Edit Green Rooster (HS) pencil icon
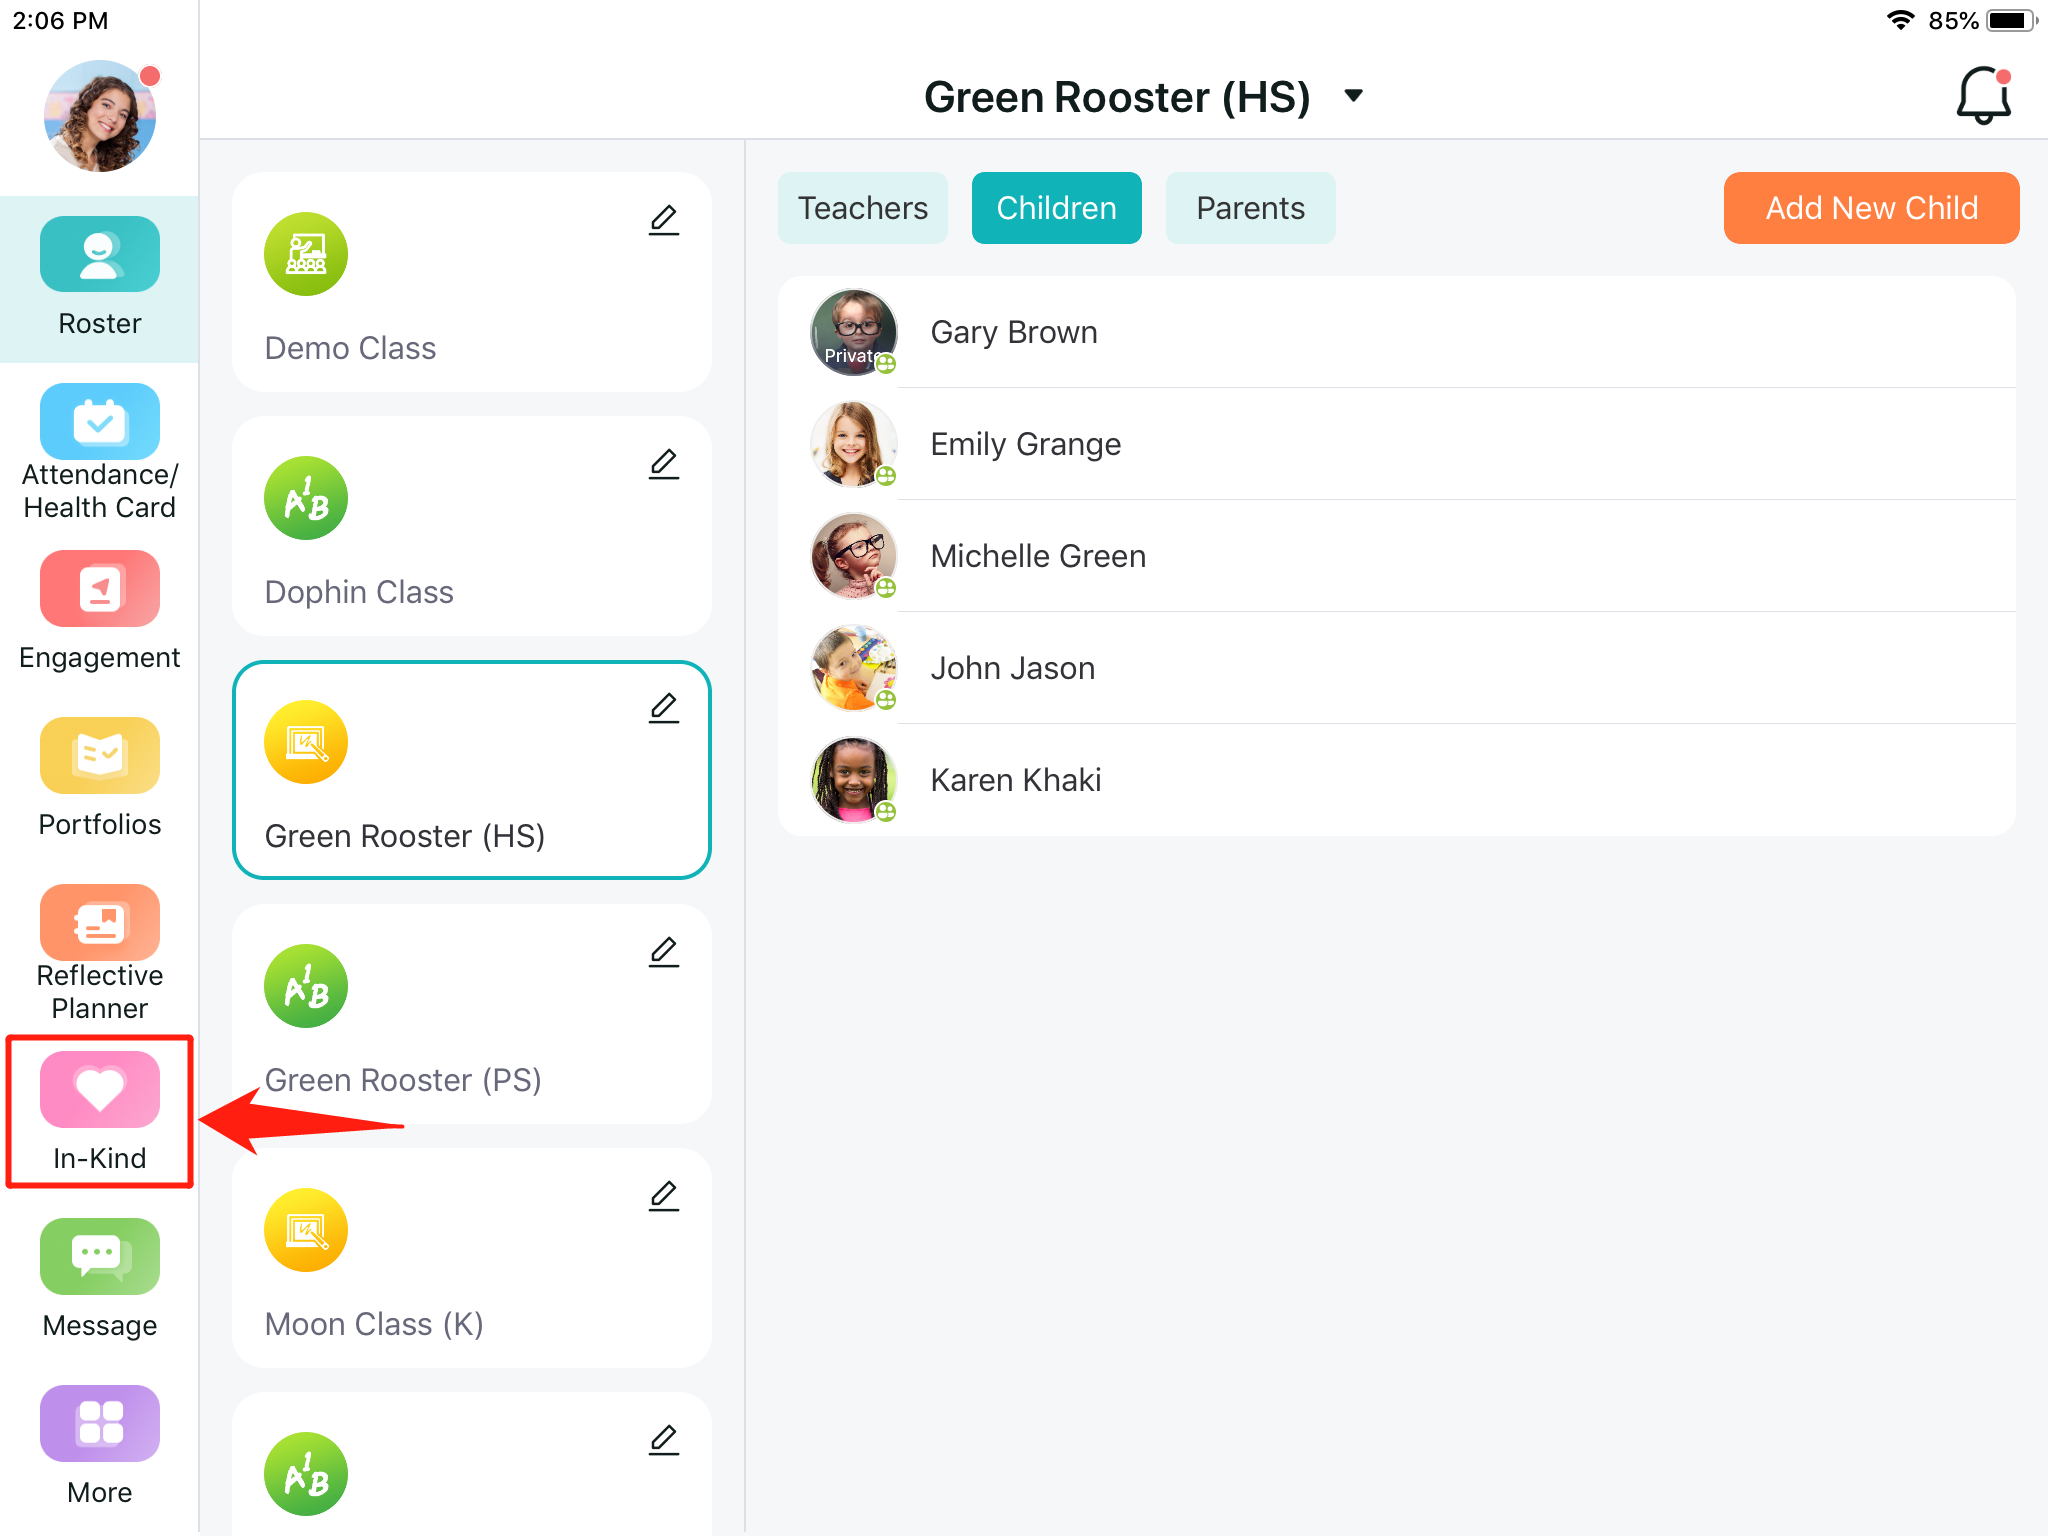Screen dimensions: 2048x1536 pos(664,708)
